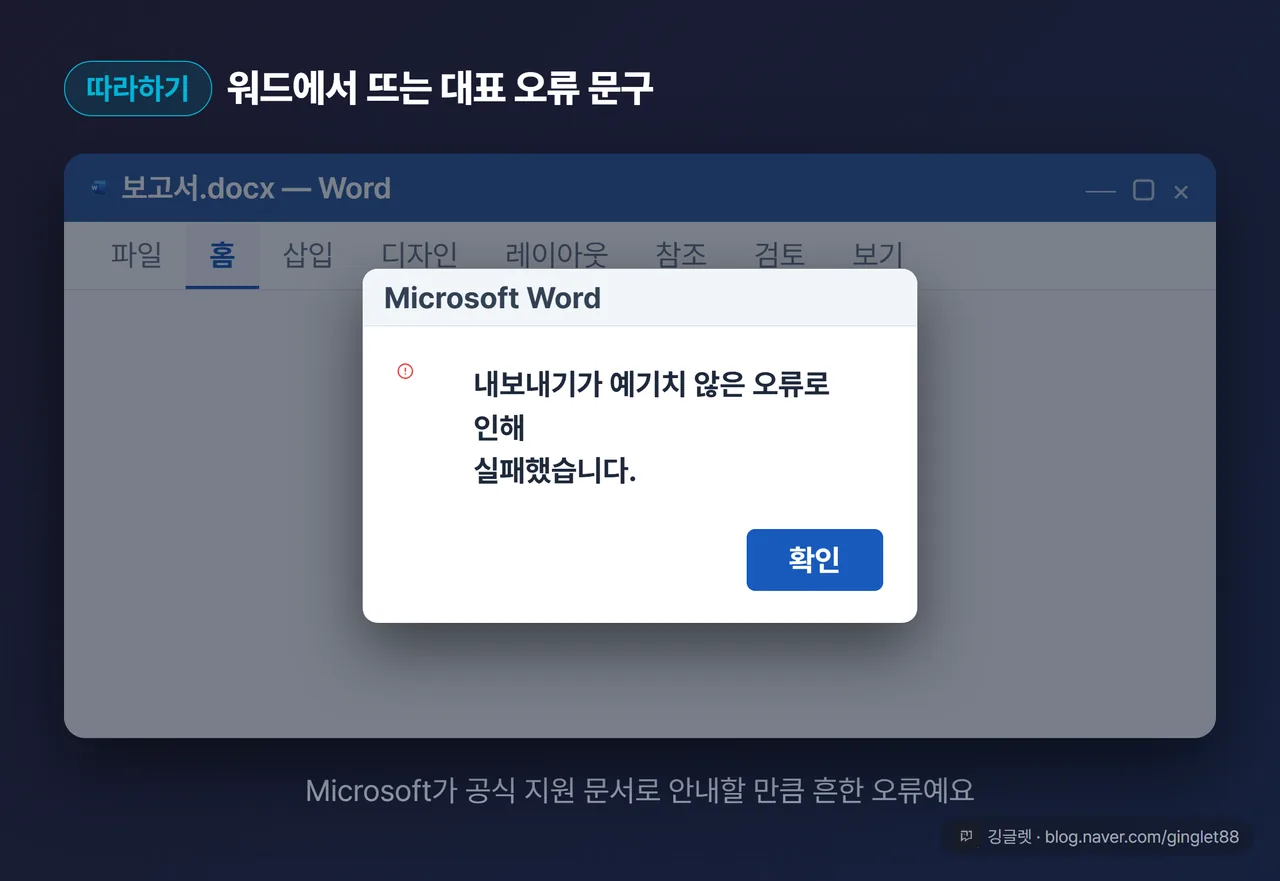Close the 보고서.docx Word window

(x=1181, y=191)
